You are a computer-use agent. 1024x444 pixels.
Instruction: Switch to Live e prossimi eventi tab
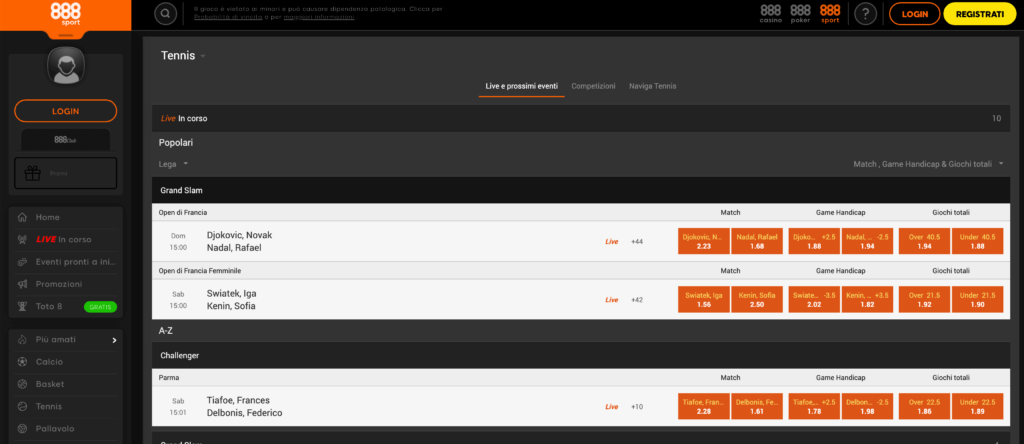tap(521, 86)
